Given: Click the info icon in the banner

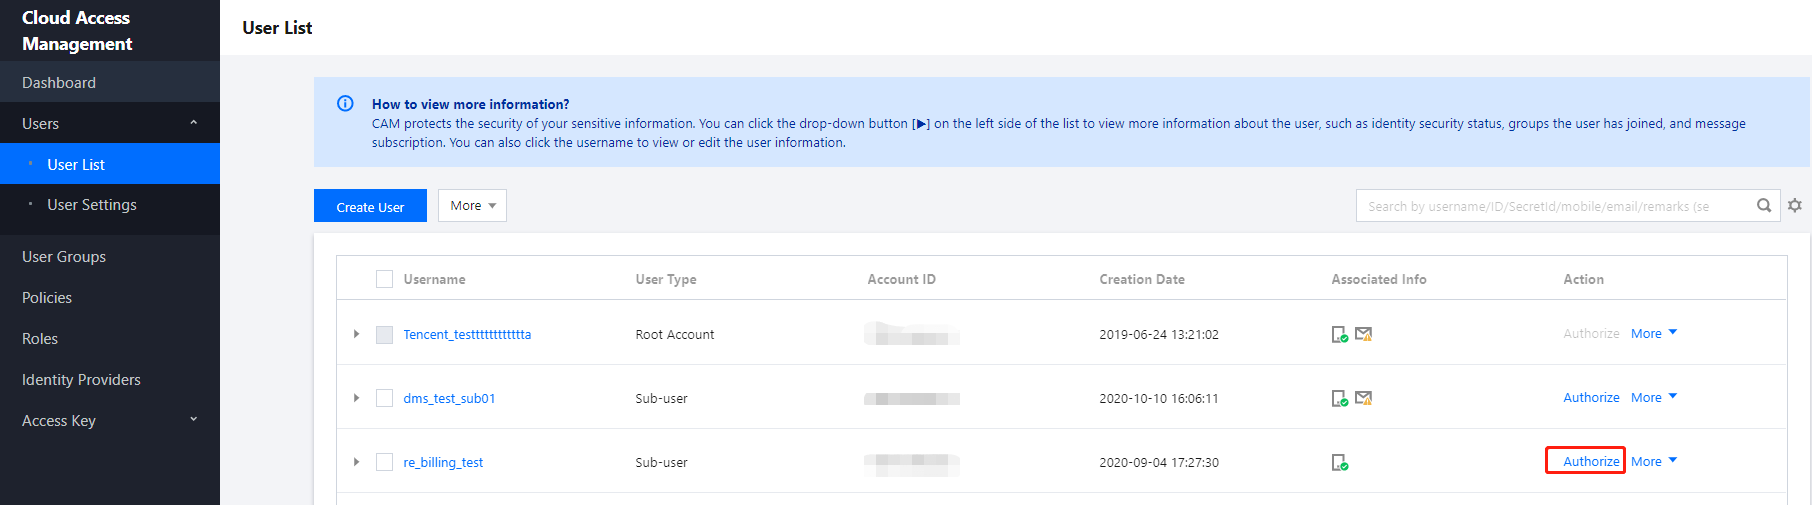Looking at the screenshot, I should pyautogui.click(x=345, y=104).
